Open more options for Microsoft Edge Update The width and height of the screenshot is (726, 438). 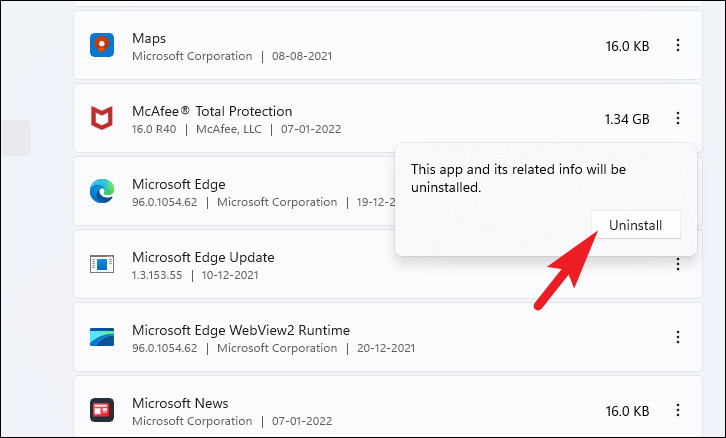(678, 265)
